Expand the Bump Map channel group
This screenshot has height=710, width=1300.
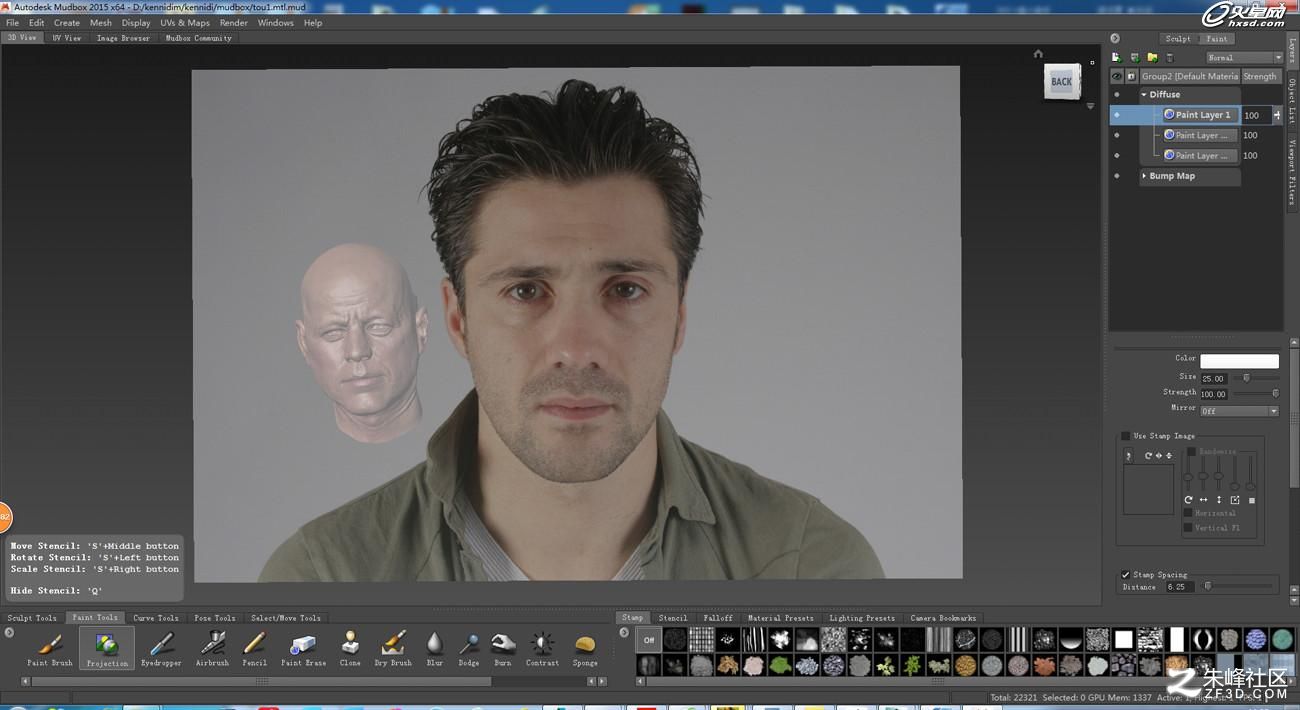(x=1144, y=176)
